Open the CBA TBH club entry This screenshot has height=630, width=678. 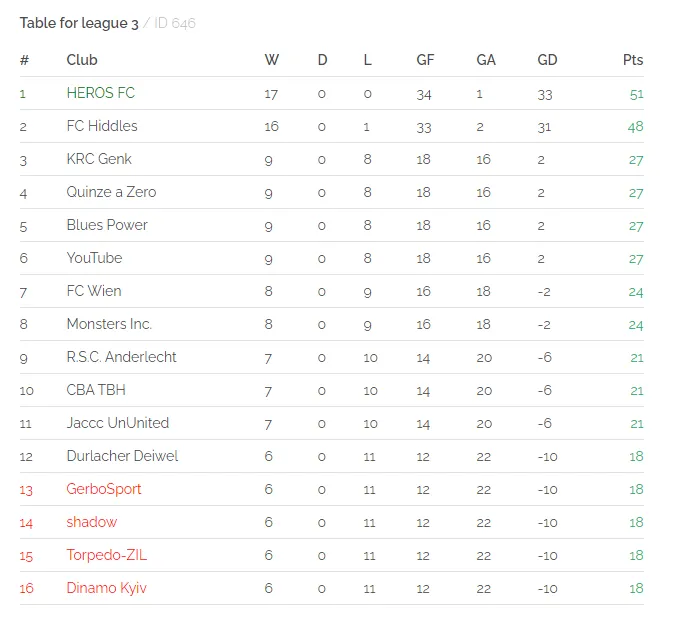point(96,390)
